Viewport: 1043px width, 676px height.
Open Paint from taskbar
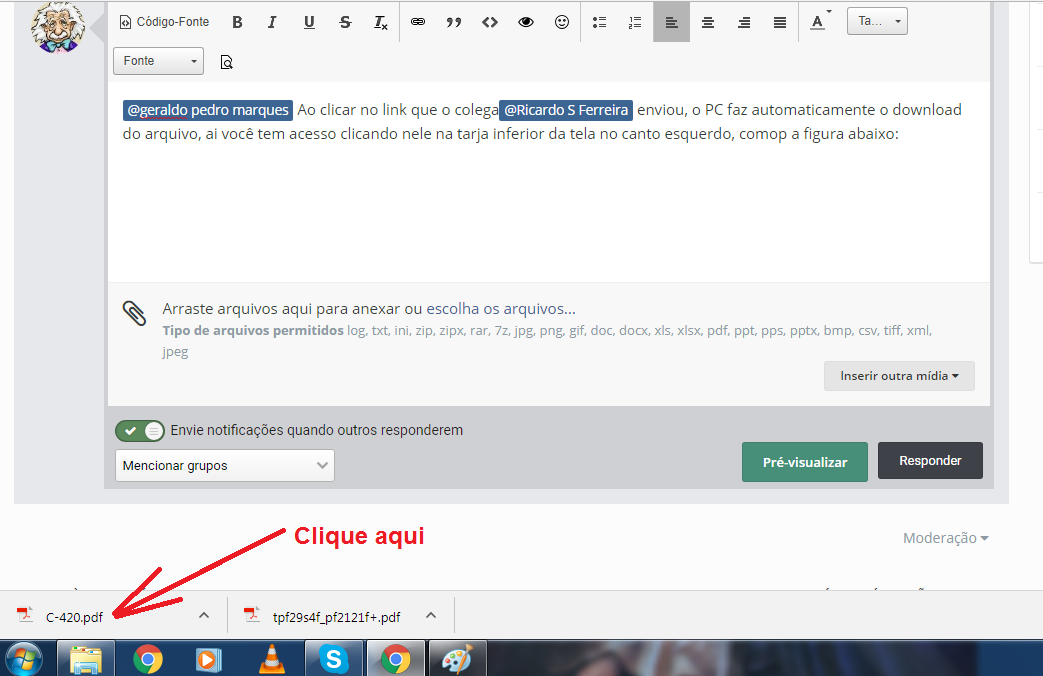458,659
